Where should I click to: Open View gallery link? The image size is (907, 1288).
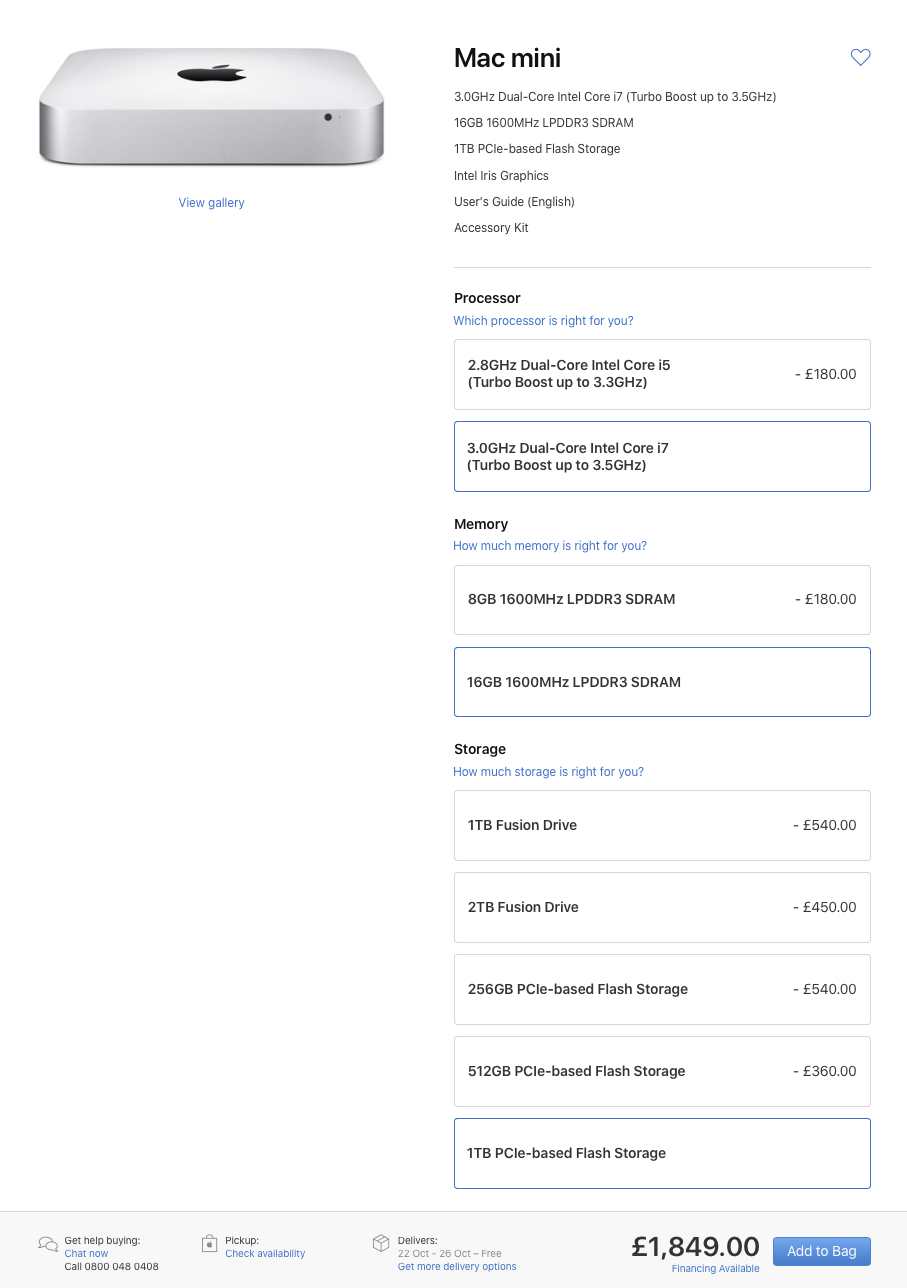(x=211, y=203)
